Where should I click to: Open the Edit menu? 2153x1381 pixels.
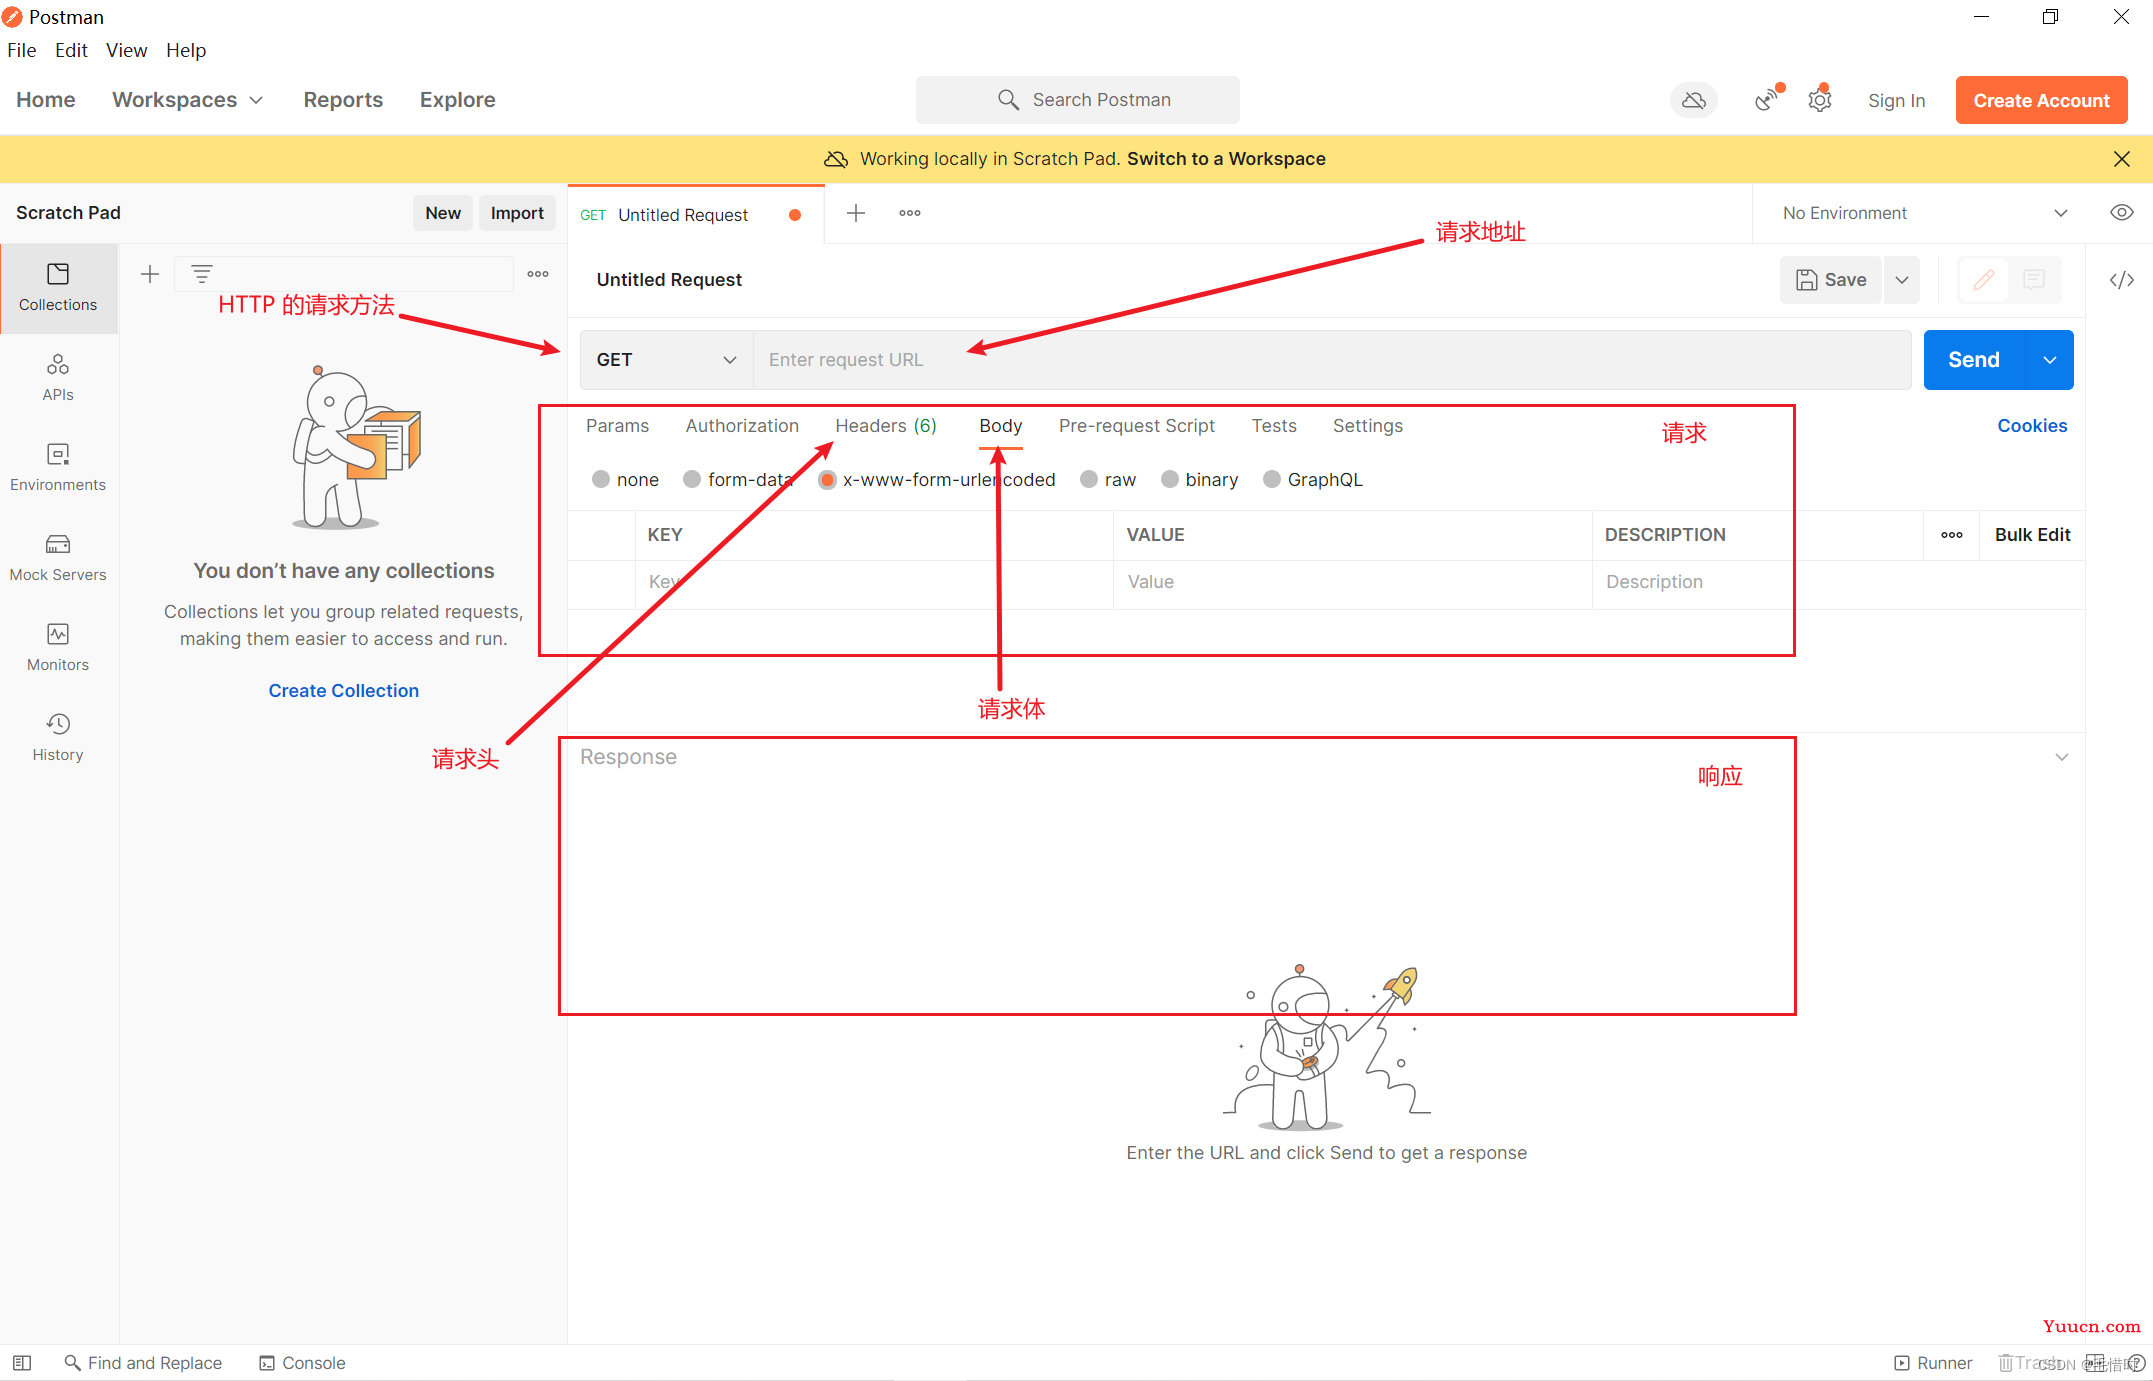[x=71, y=50]
